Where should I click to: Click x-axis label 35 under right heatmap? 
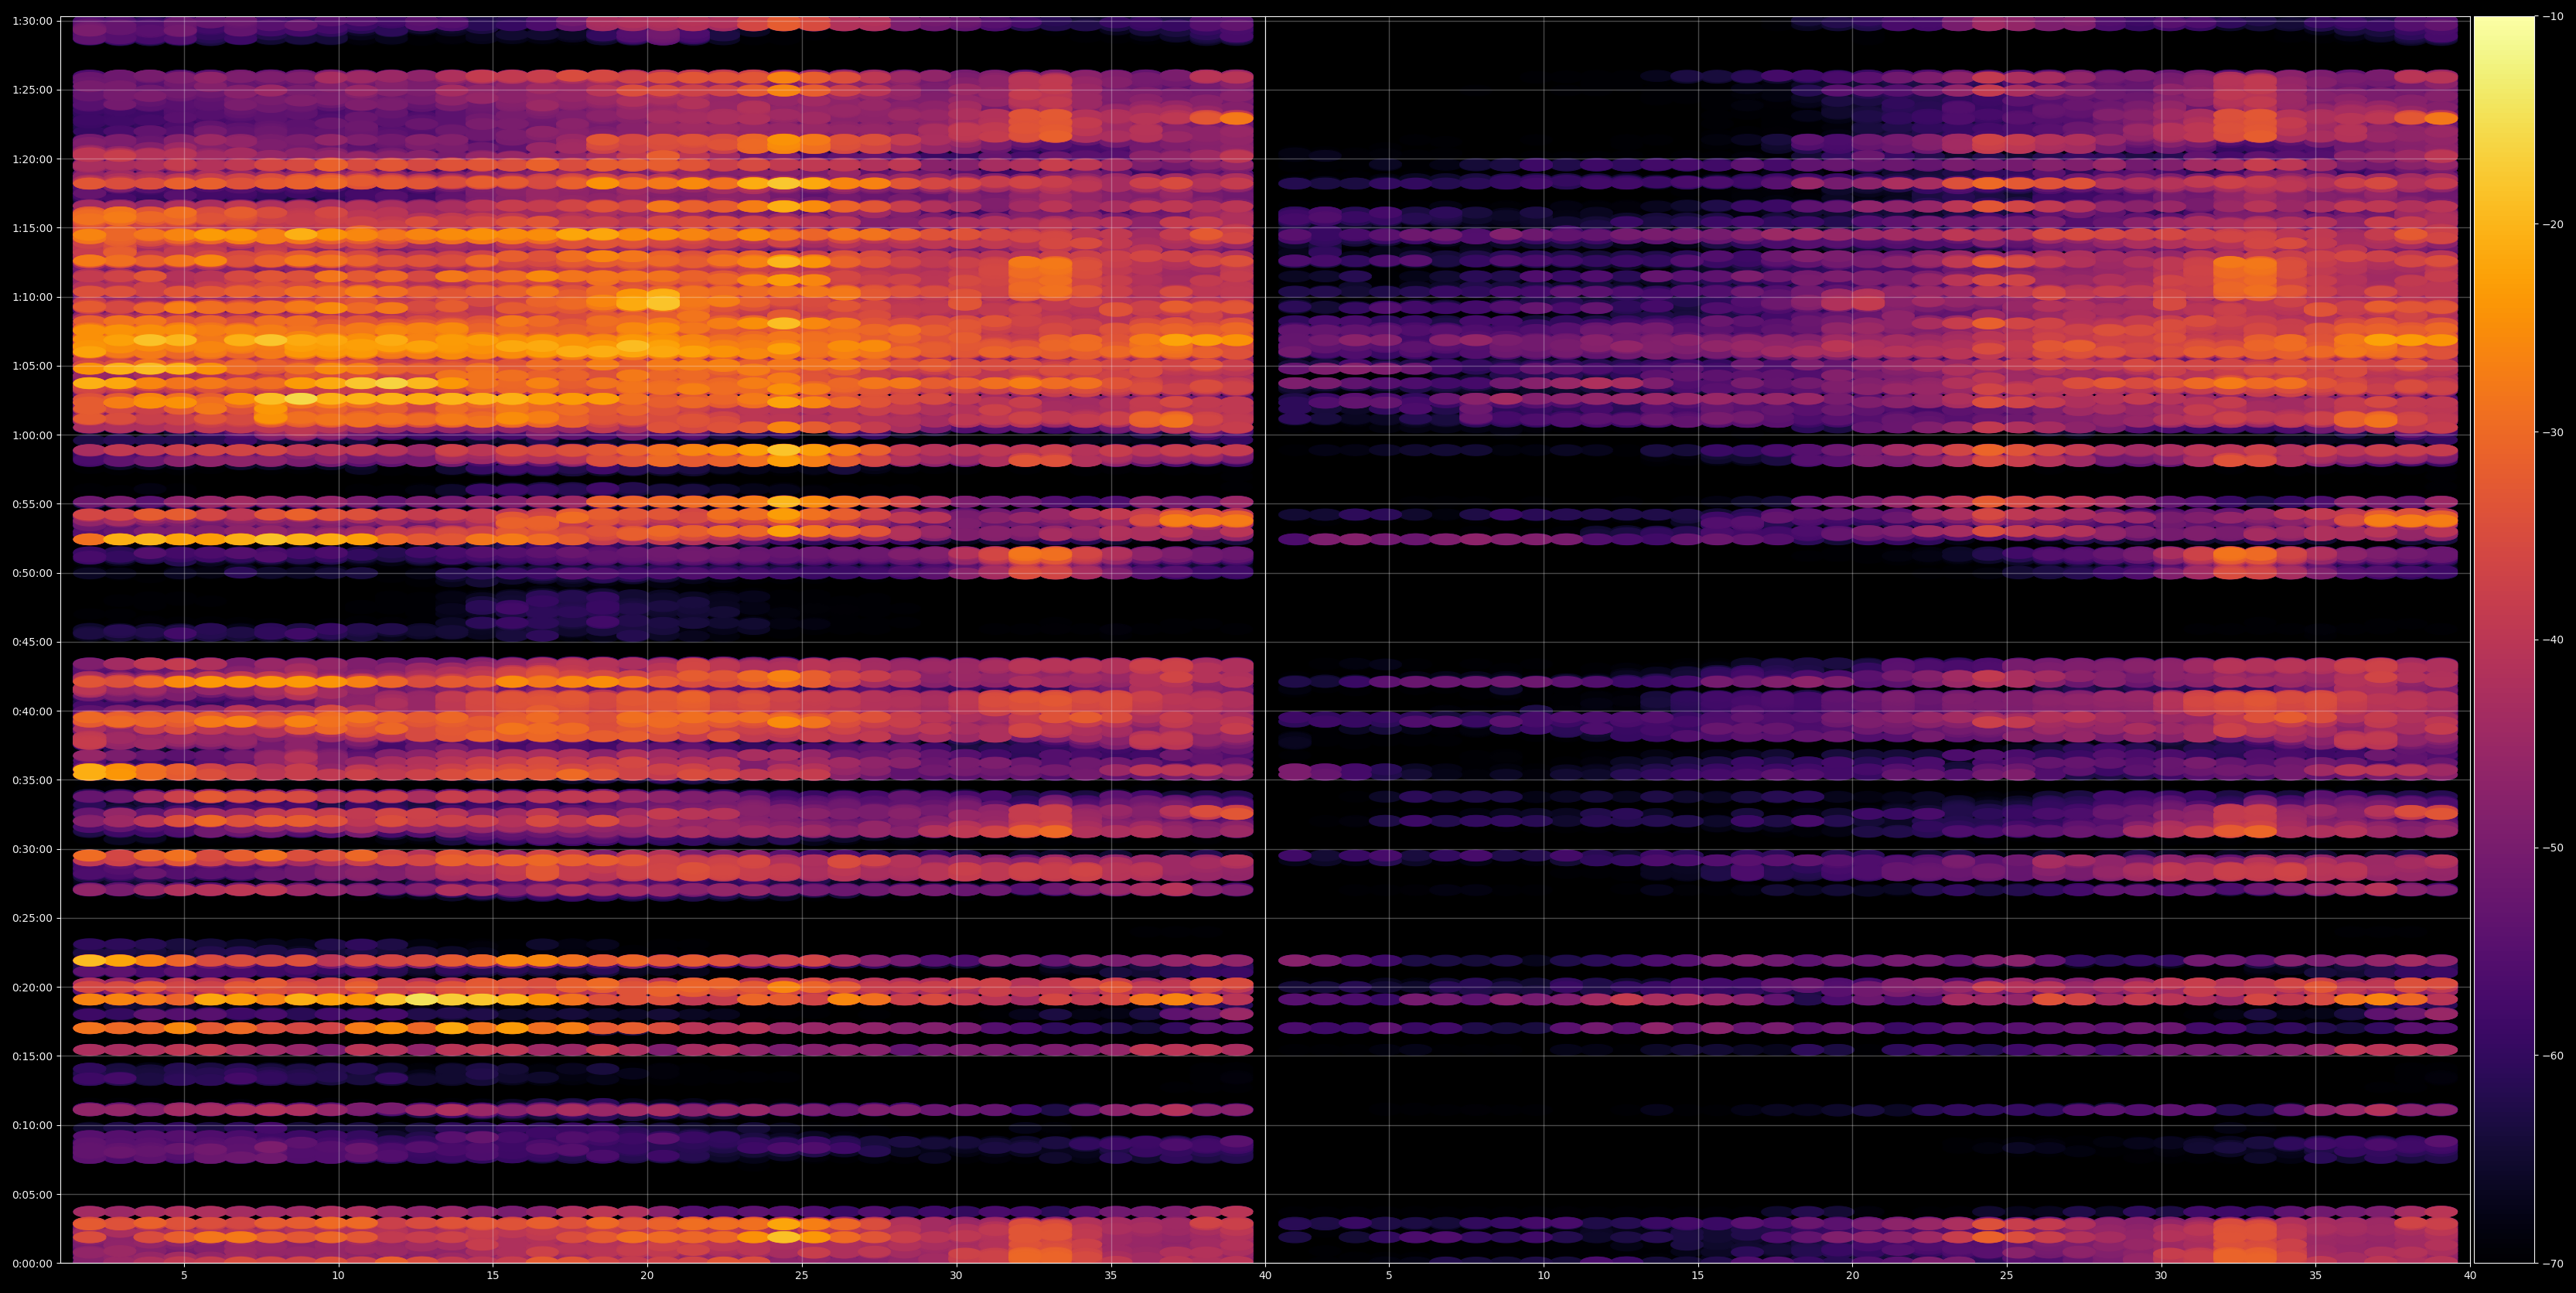coord(2316,1276)
